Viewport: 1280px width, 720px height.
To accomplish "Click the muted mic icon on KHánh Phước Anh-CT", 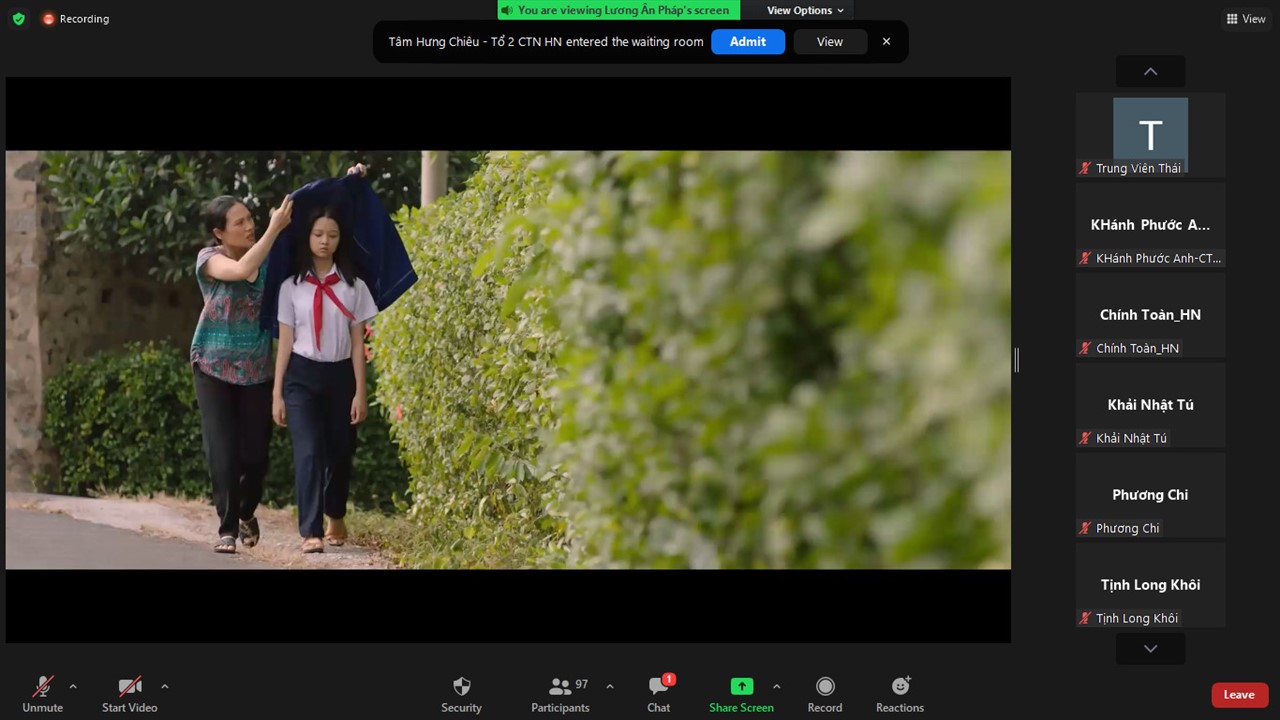I will click(x=1084, y=258).
